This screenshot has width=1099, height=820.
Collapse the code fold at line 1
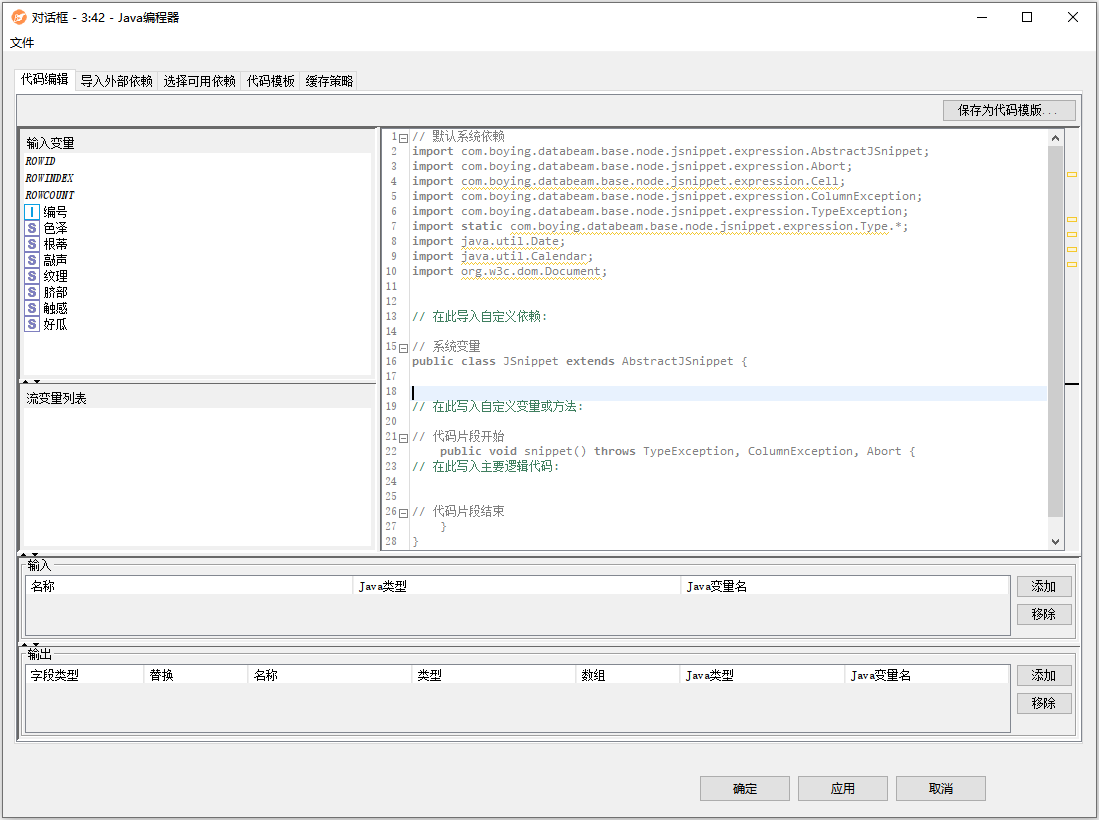[x=403, y=137]
